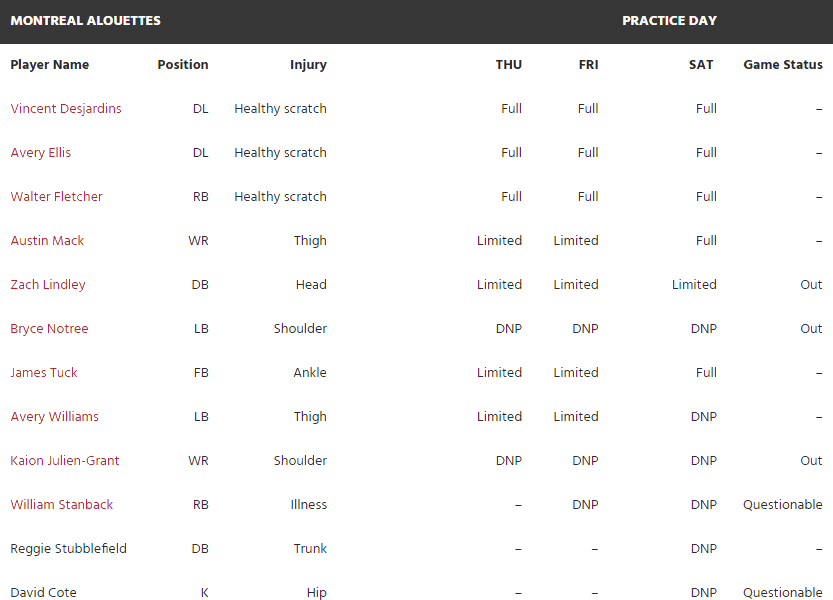The height and width of the screenshot is (600, 833).
Task: Click James Tuck player link
Action: coord(44,373)
